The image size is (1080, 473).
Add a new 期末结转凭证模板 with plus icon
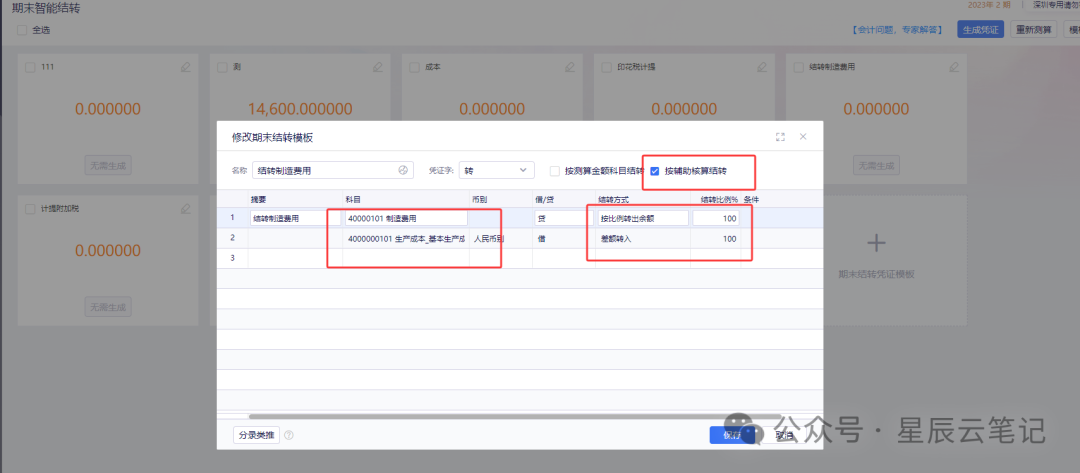click(875, 243)
